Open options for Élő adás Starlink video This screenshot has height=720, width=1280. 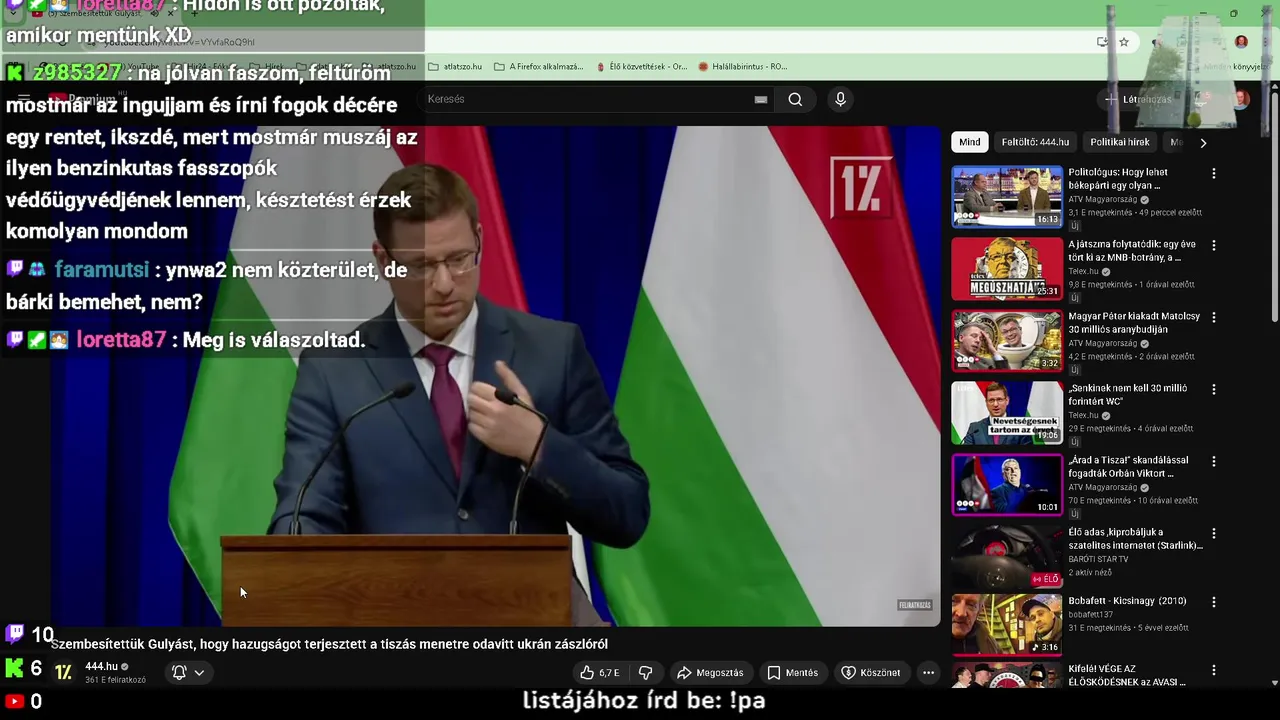[1214, 533]
